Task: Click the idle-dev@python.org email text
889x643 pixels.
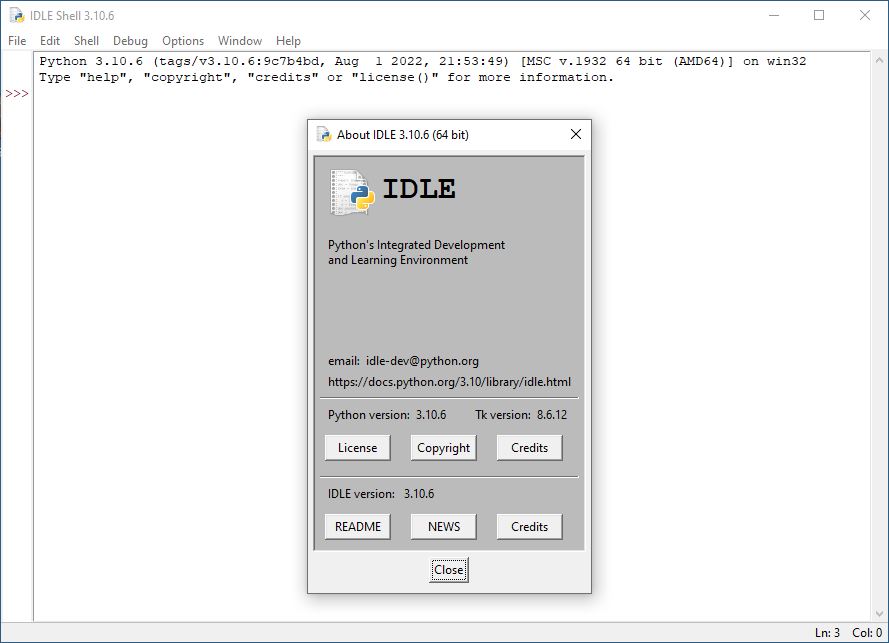Action: click(x=422, y=361)
